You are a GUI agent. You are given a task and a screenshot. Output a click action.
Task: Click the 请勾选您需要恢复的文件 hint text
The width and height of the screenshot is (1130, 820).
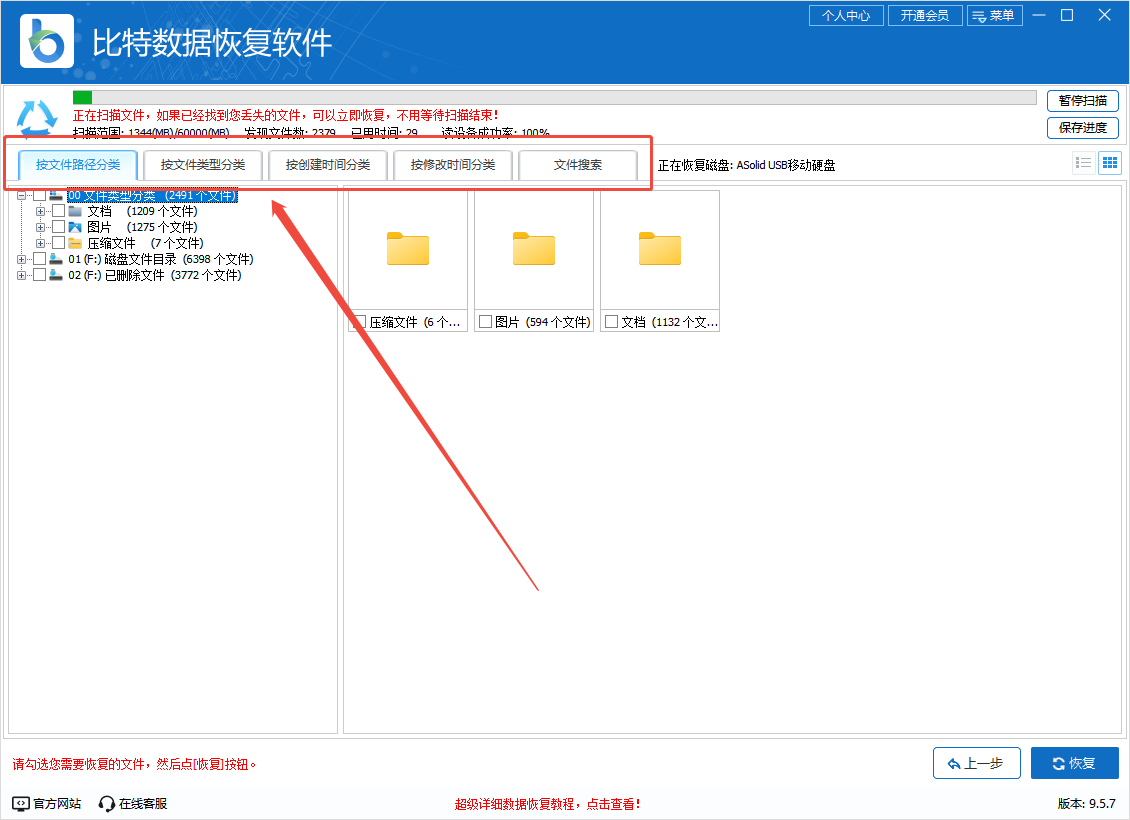(x=135, y=764)
